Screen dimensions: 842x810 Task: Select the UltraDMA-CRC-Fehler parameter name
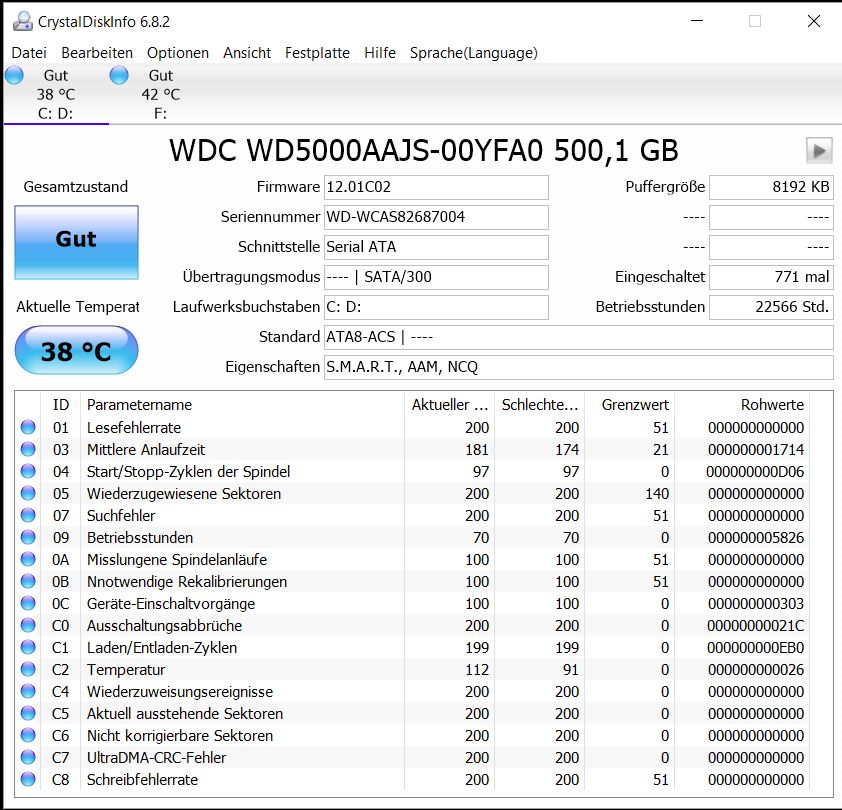(x=157, y=758)
